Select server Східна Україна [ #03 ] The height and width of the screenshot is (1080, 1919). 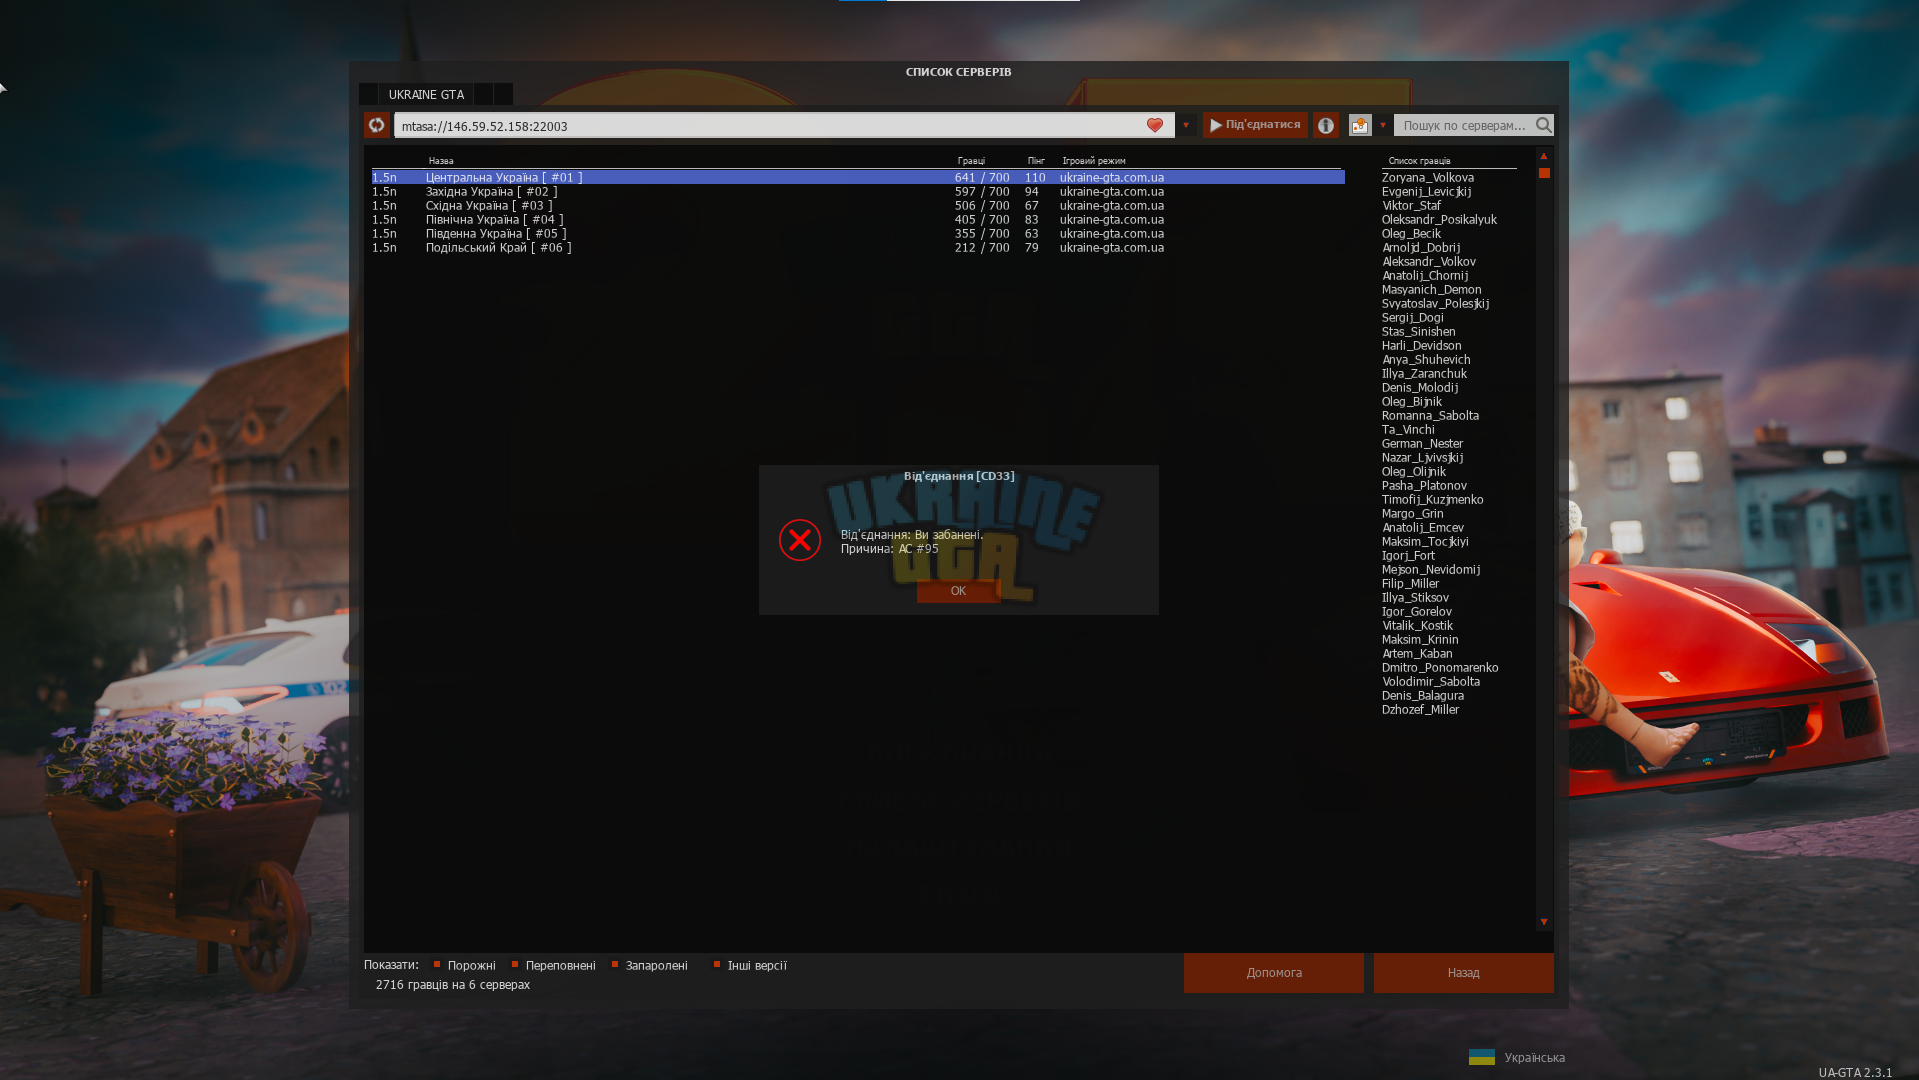pyautogui.click(x=858, y=205)
